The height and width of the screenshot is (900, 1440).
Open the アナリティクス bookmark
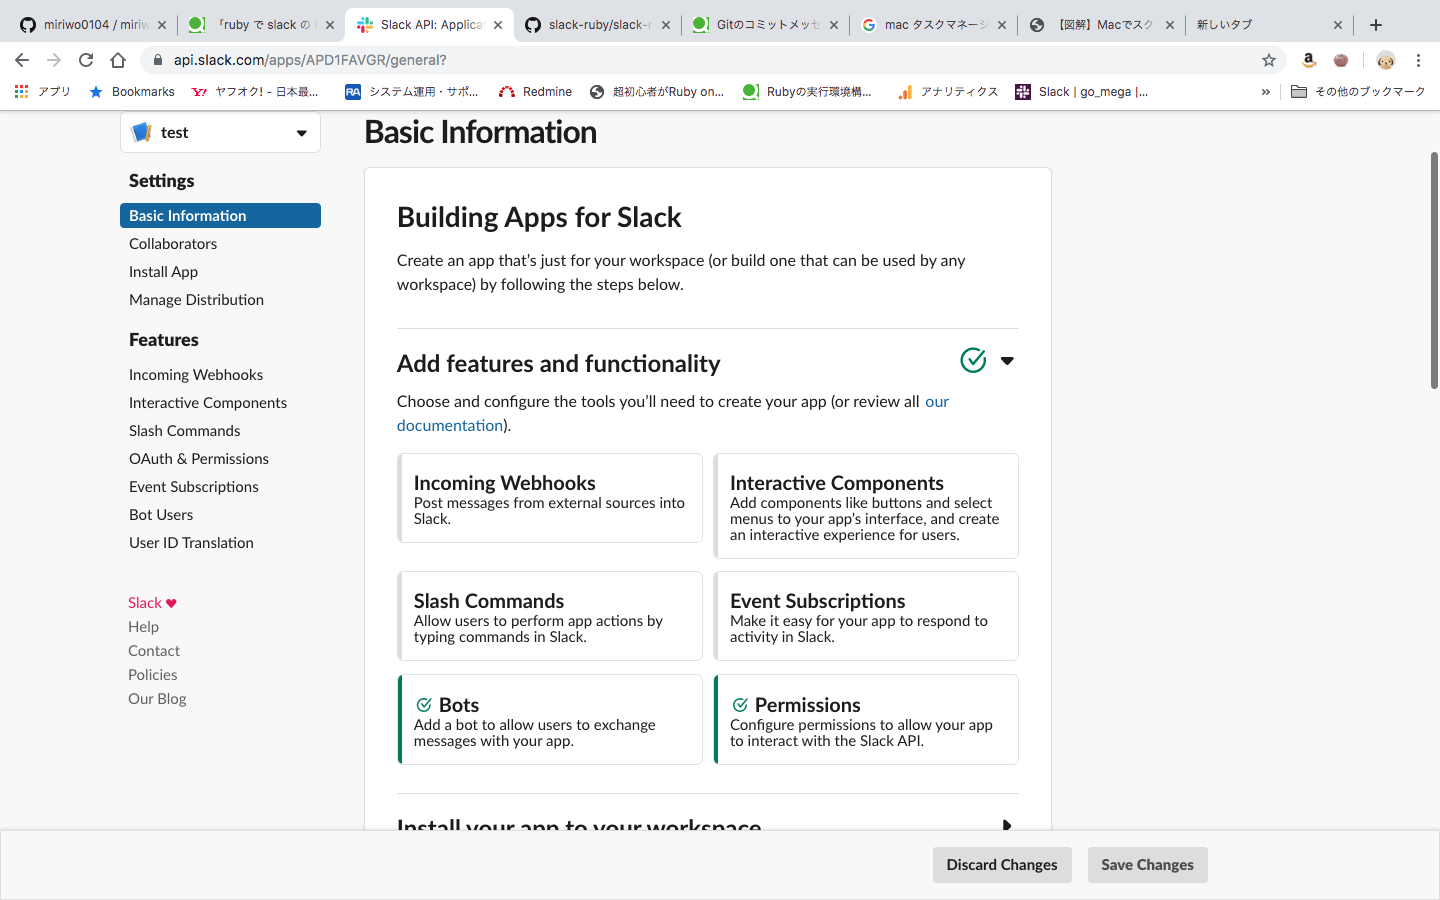click(x=947, y=92)
